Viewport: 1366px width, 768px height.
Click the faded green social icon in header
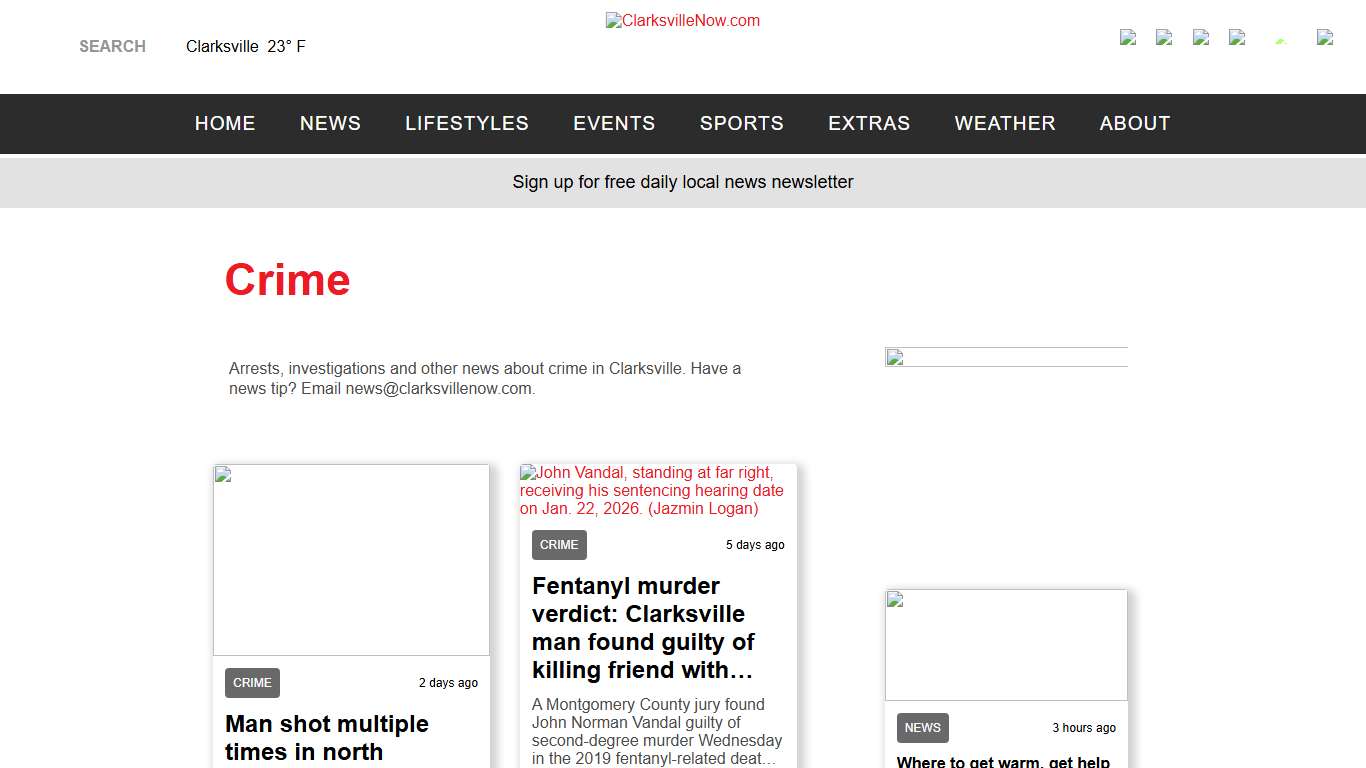pos(1280,41)
